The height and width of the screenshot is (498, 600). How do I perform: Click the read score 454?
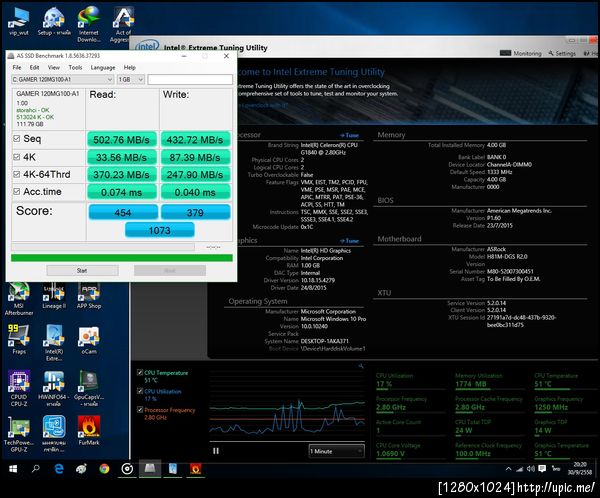[123, 212]
